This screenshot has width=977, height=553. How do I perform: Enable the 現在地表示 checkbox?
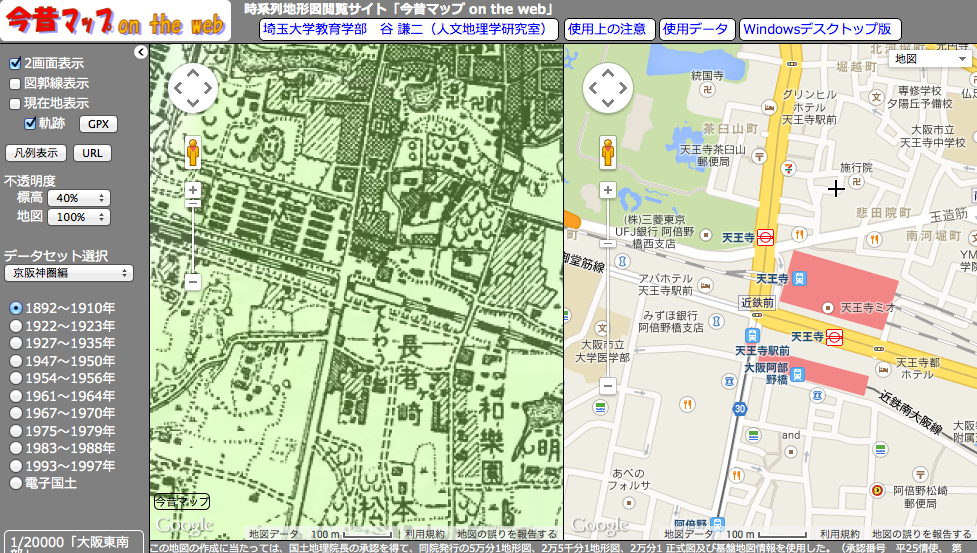pos(16,103)
